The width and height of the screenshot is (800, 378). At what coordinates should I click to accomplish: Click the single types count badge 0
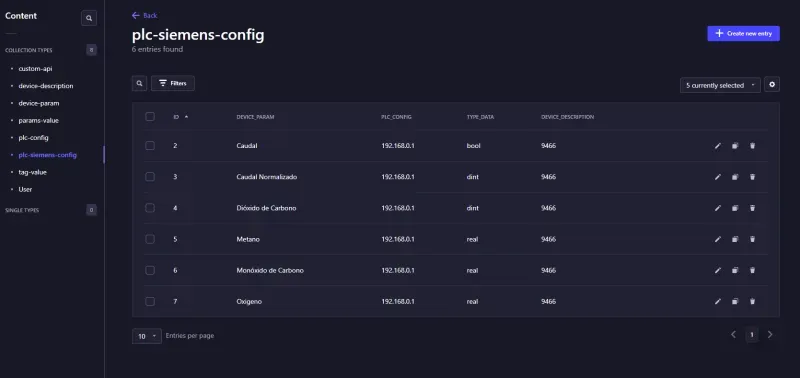point(91,210)
